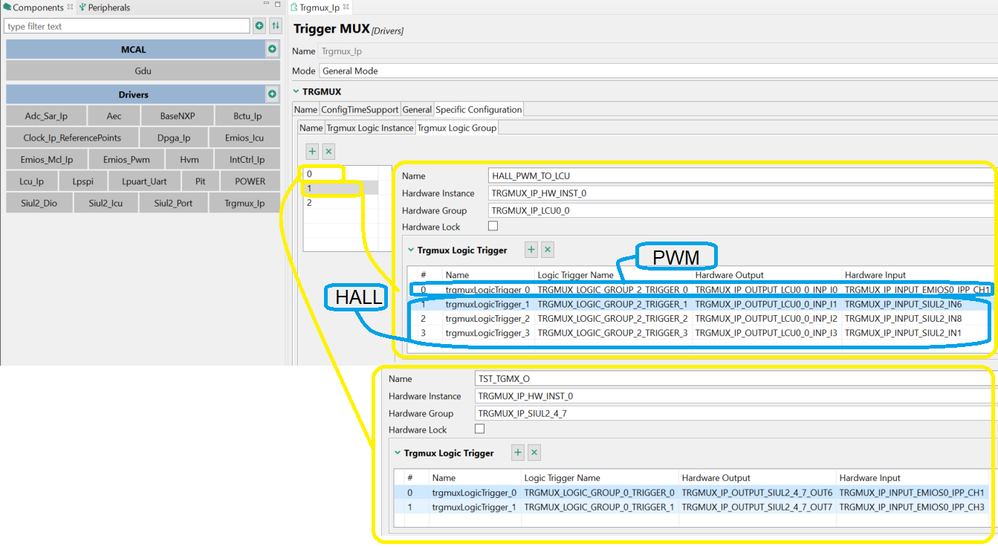
Task: Collapse Trgmux Logic Trigger in HALL_PWM_TO_LCU
Action: [x=411, y=250]
